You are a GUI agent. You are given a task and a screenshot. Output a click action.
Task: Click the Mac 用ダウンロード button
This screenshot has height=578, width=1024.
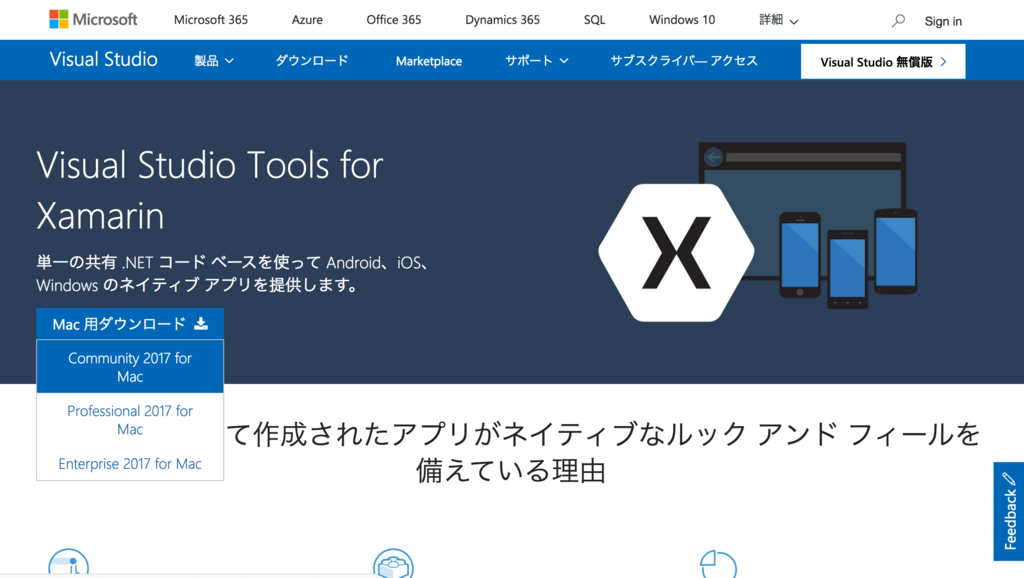[130, 324]
